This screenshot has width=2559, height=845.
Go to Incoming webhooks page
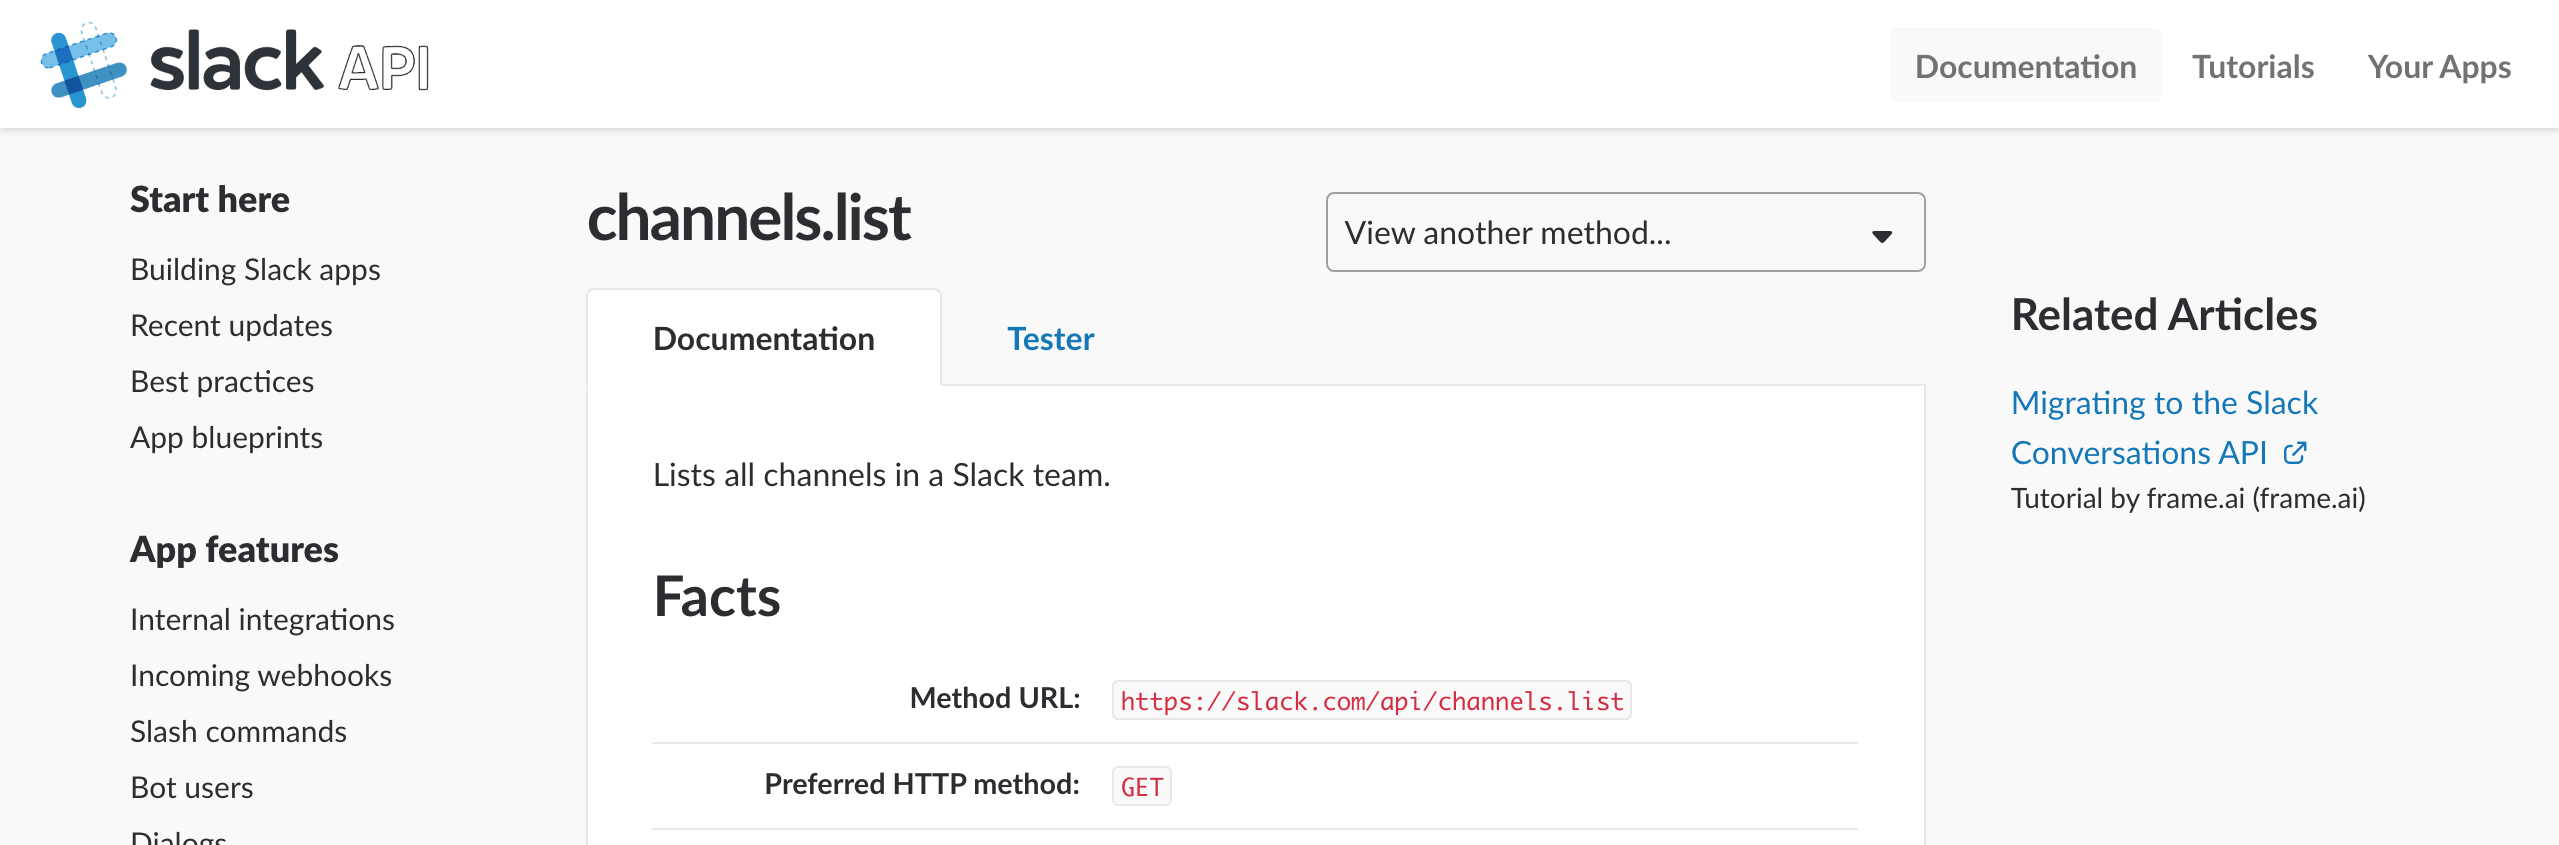coord(261,675)
